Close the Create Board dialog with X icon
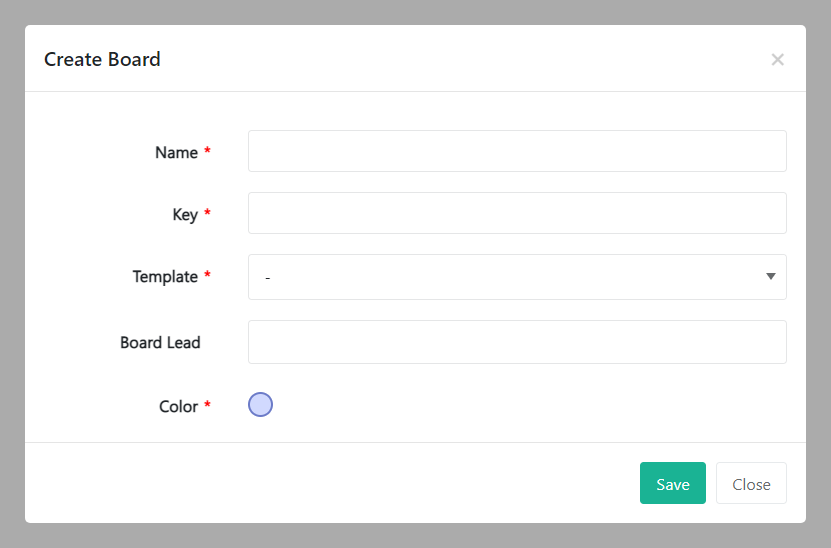Image resolution: width=831 pixels, height=548 pixels. coord(777,60)
